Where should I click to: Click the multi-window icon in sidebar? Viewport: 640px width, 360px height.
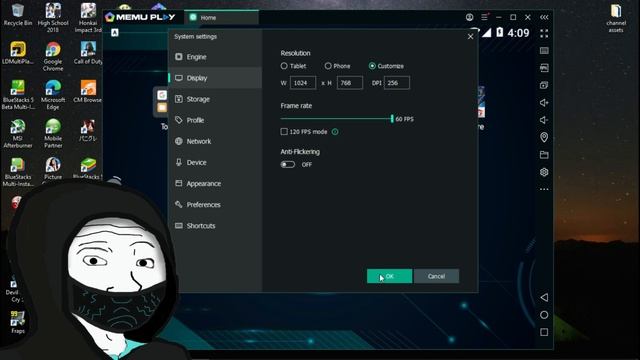click(544, 85)
